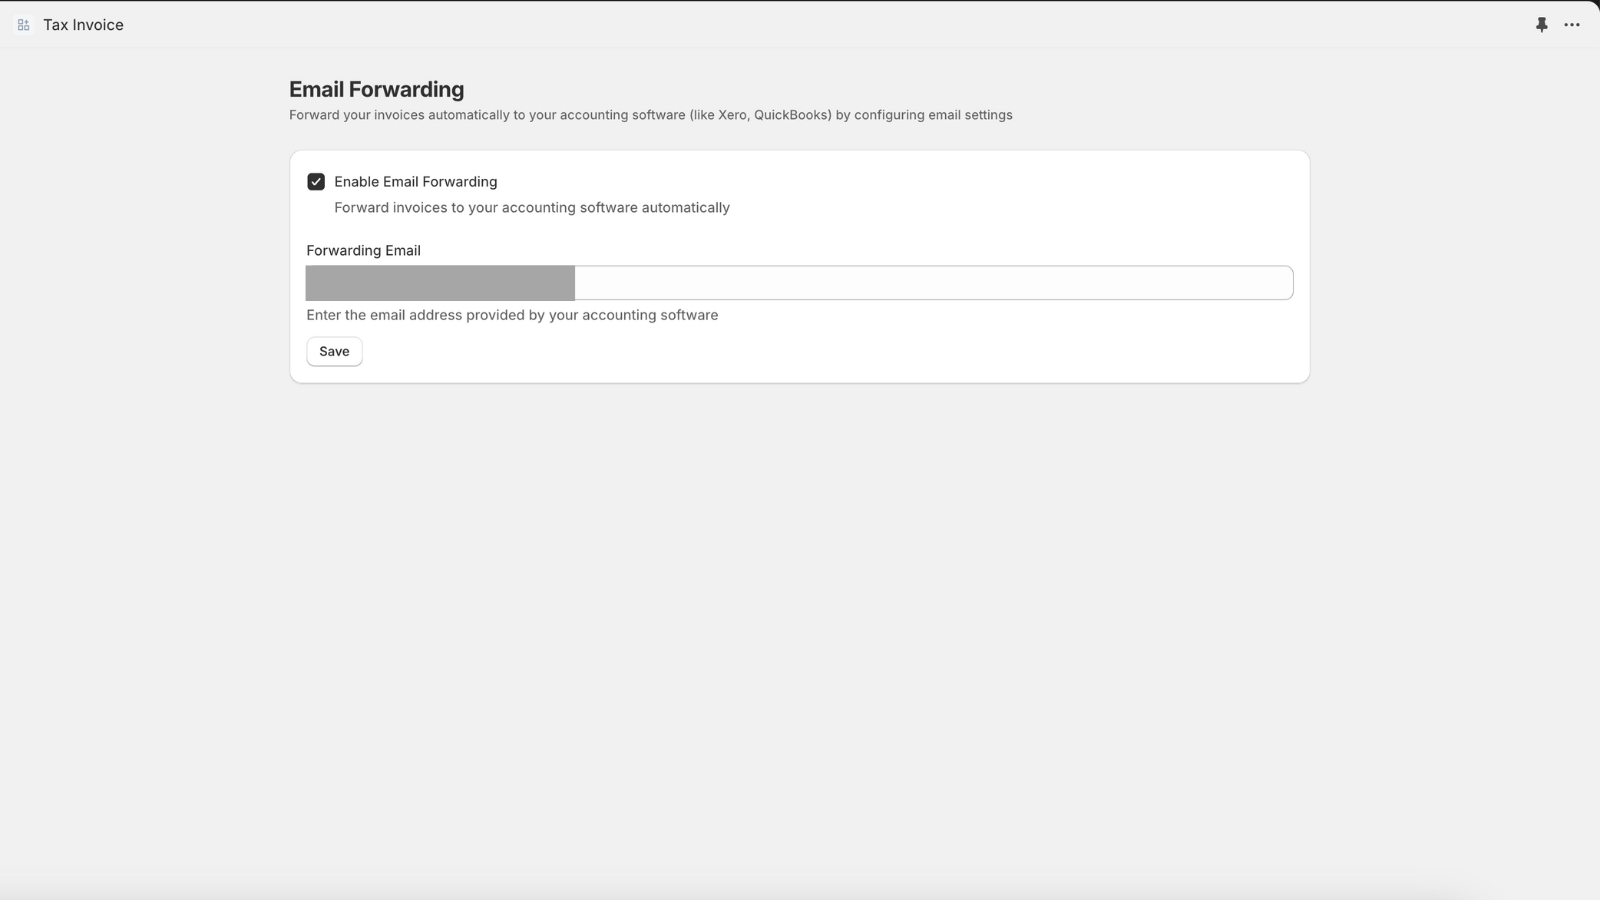Click the grid-with-plus icon beside Tax Invoice
This screenshot has height=900, width=1600.
coord(22,24)
